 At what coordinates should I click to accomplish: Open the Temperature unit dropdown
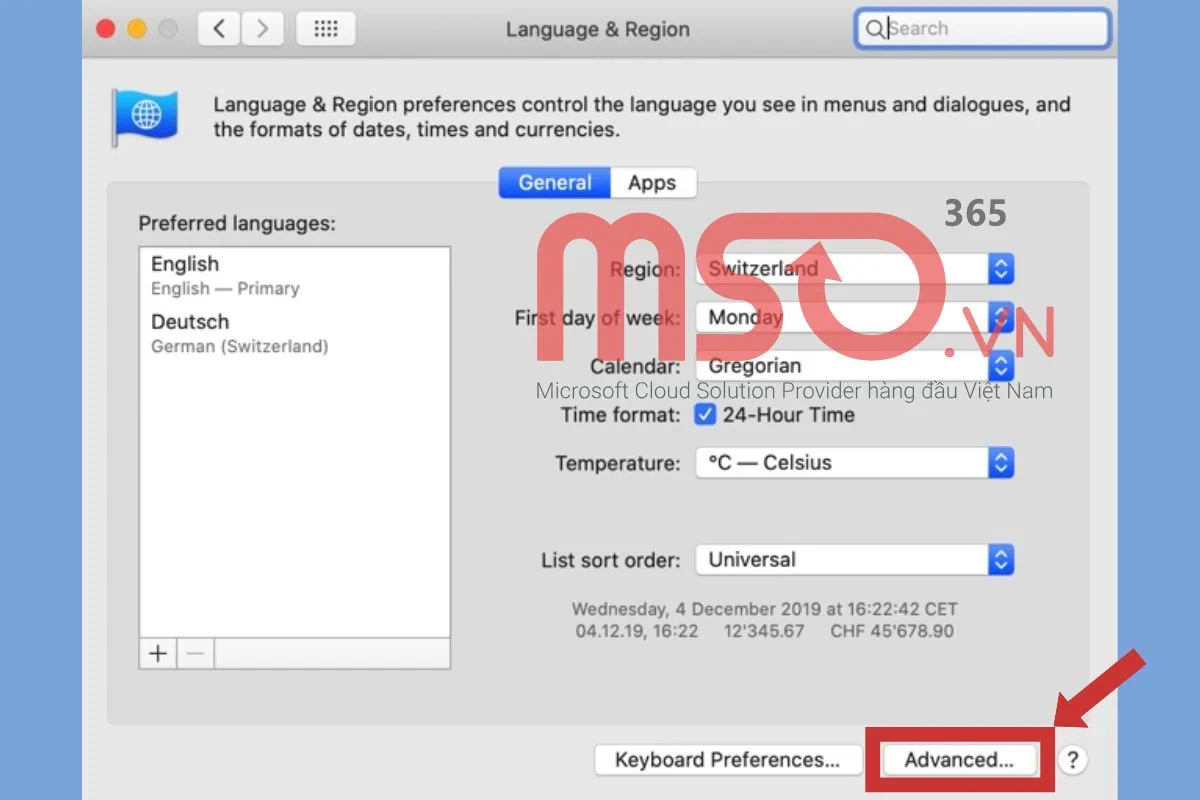tap(855, 463)
